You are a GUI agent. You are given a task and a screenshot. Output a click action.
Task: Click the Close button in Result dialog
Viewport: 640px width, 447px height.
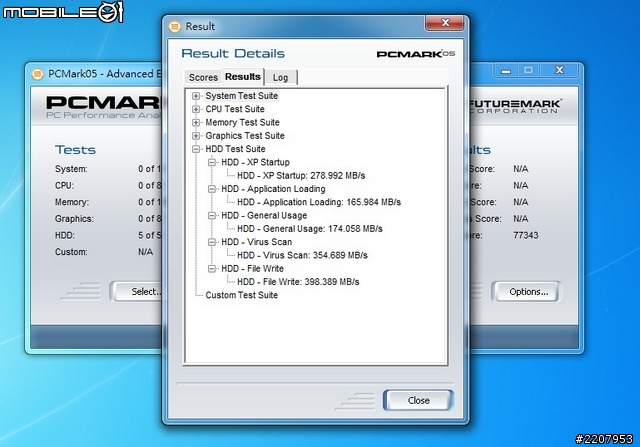[x=418, y=400]
